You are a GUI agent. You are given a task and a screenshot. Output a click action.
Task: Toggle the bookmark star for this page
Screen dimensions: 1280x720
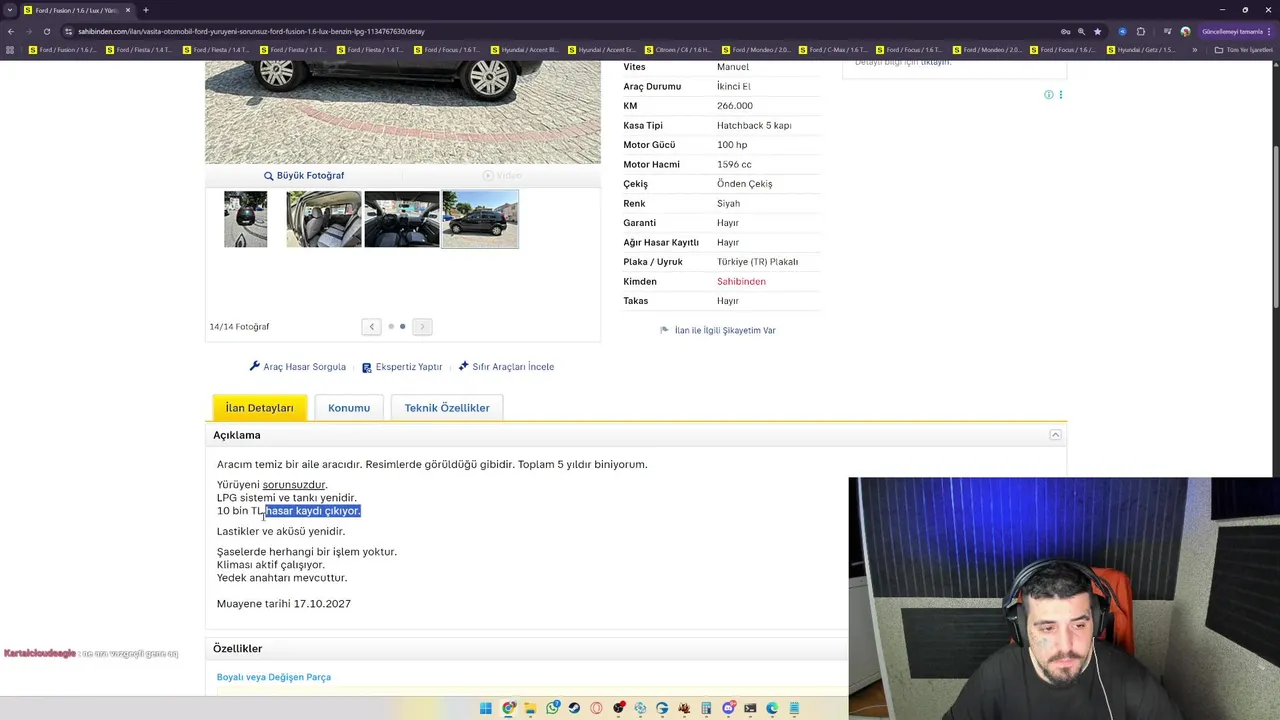(x=1097, y=31)
